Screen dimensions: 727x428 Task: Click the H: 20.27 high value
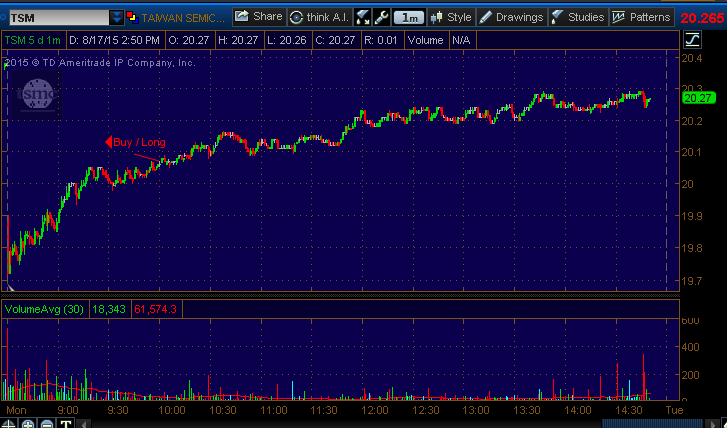click(238, 40)
